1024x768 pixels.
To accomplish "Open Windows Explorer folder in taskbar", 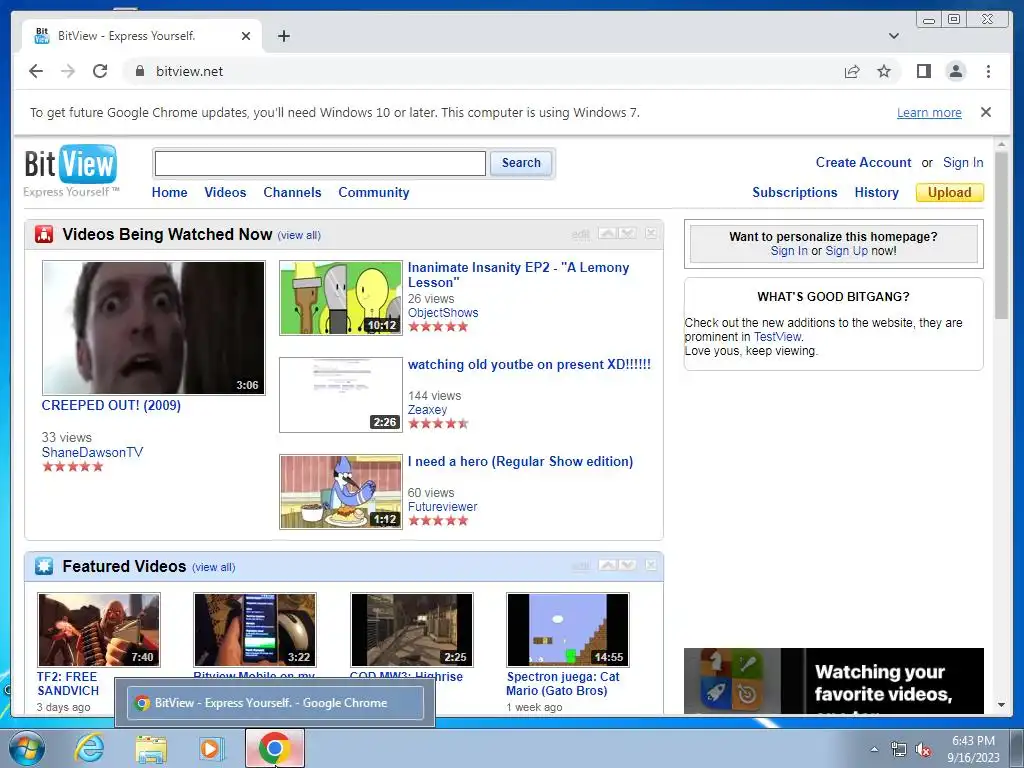I will 151,749.
